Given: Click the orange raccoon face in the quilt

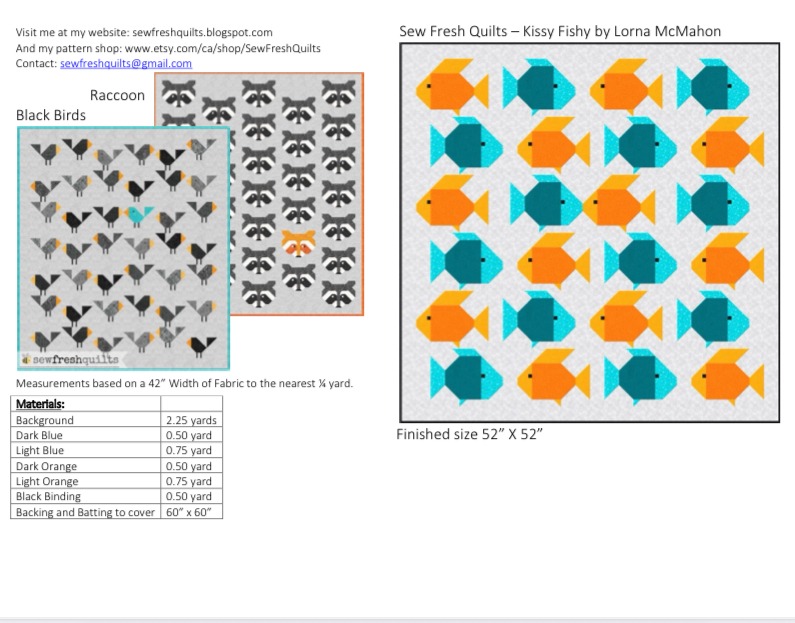Looking at the screenshot, I should pos(297,242).
